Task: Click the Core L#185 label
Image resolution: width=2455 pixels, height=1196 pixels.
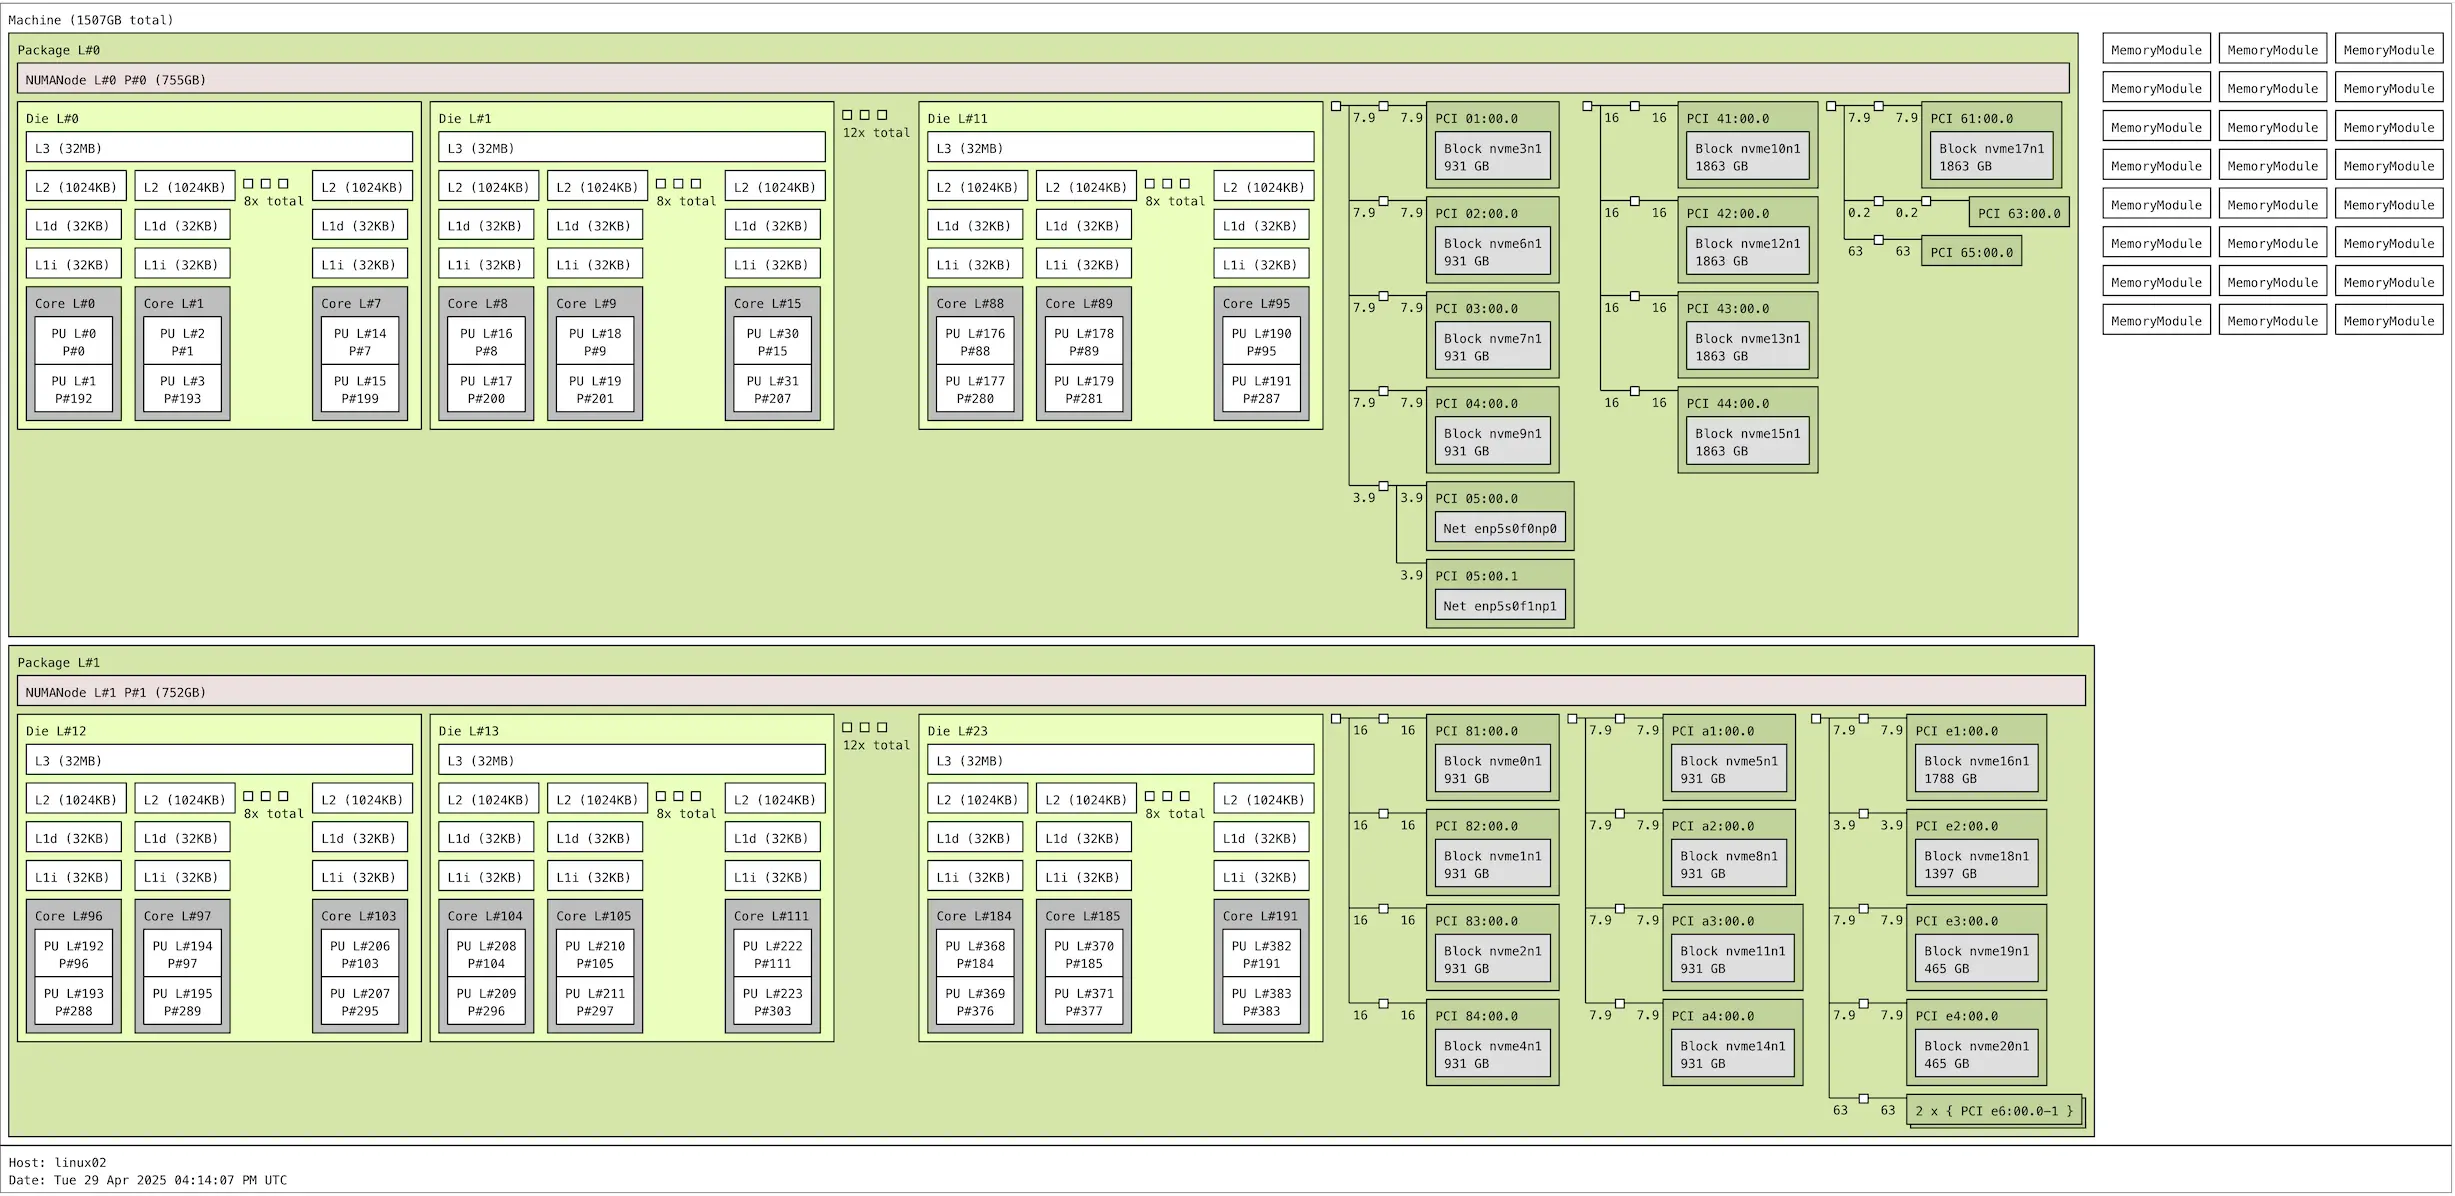Action: tap(1082, 916)
